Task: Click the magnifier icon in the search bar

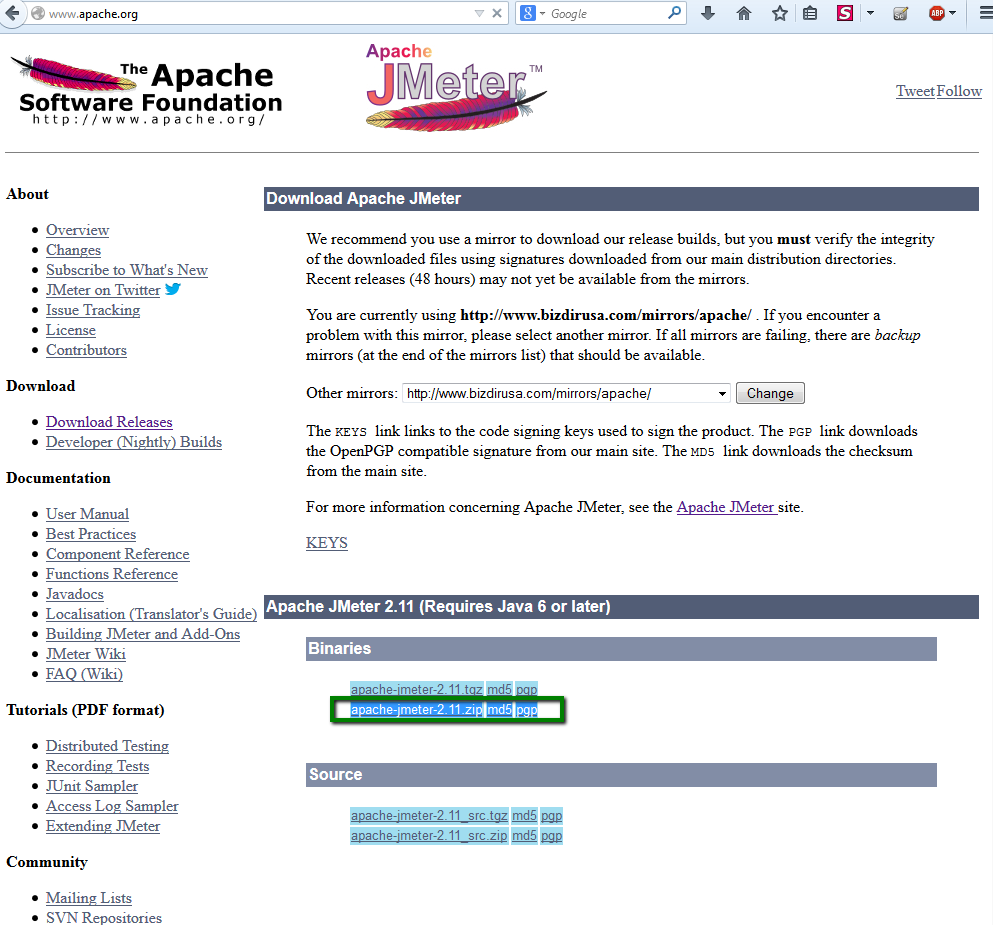Action: tap(672, 13)
